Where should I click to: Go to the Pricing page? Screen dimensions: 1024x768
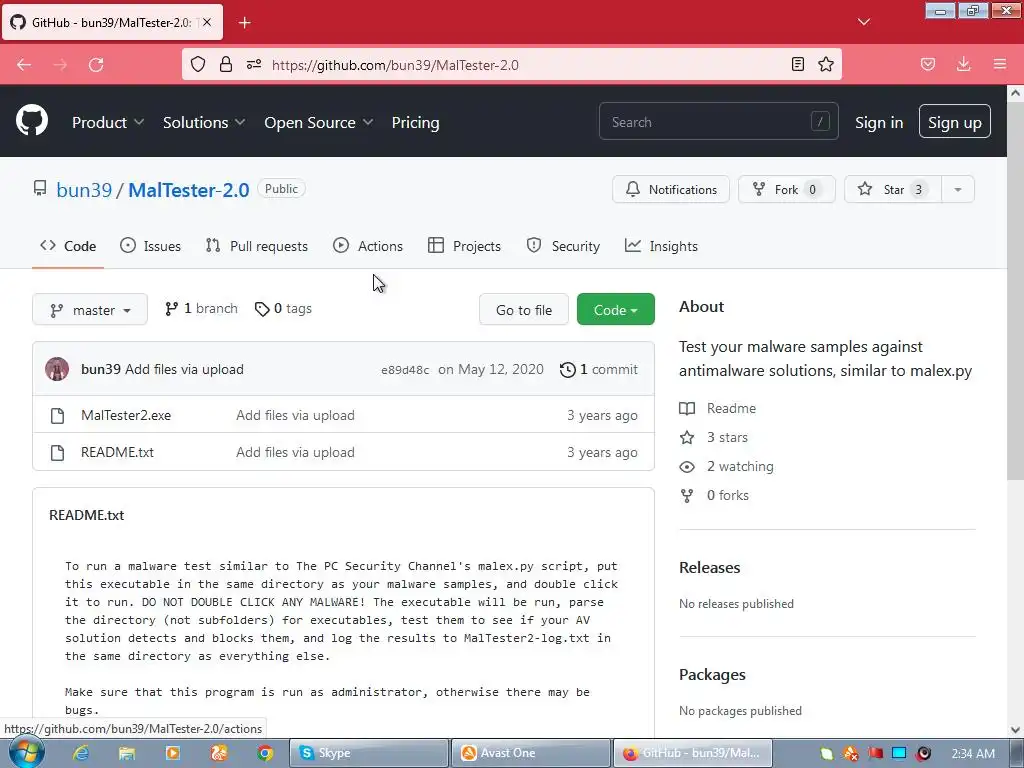coord(415,122)
